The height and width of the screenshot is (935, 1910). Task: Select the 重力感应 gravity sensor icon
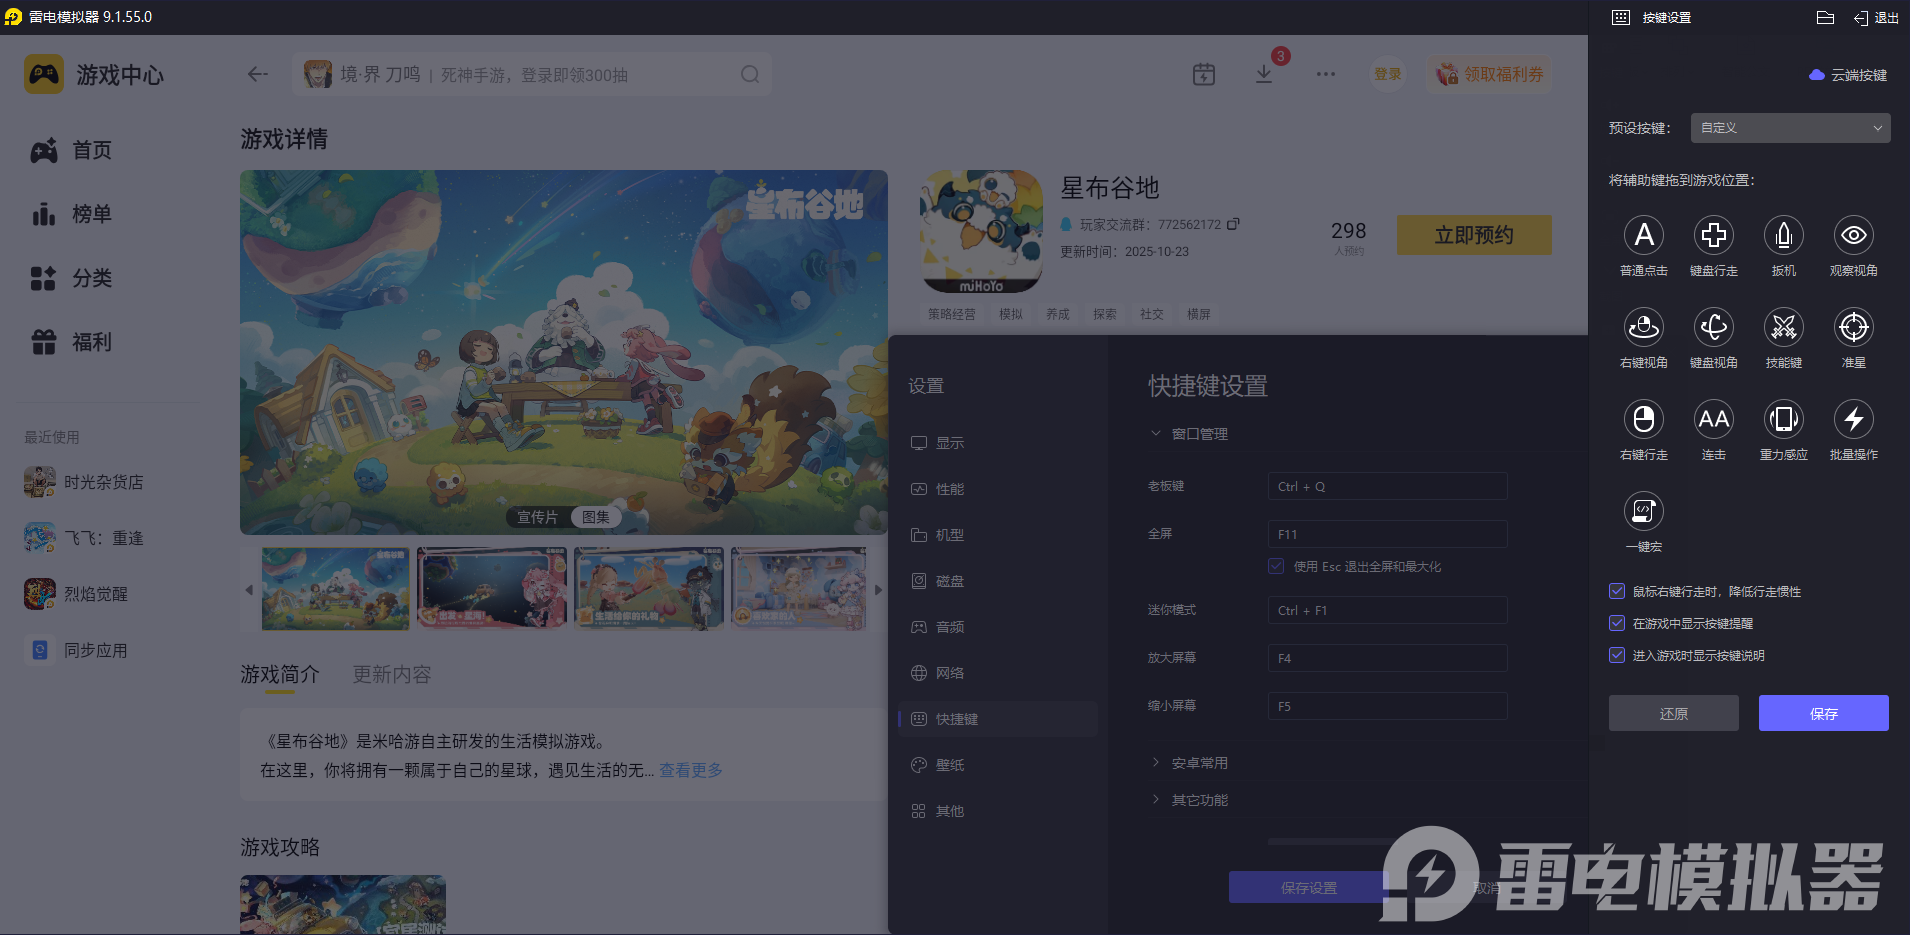click(x=1783, y=420)
